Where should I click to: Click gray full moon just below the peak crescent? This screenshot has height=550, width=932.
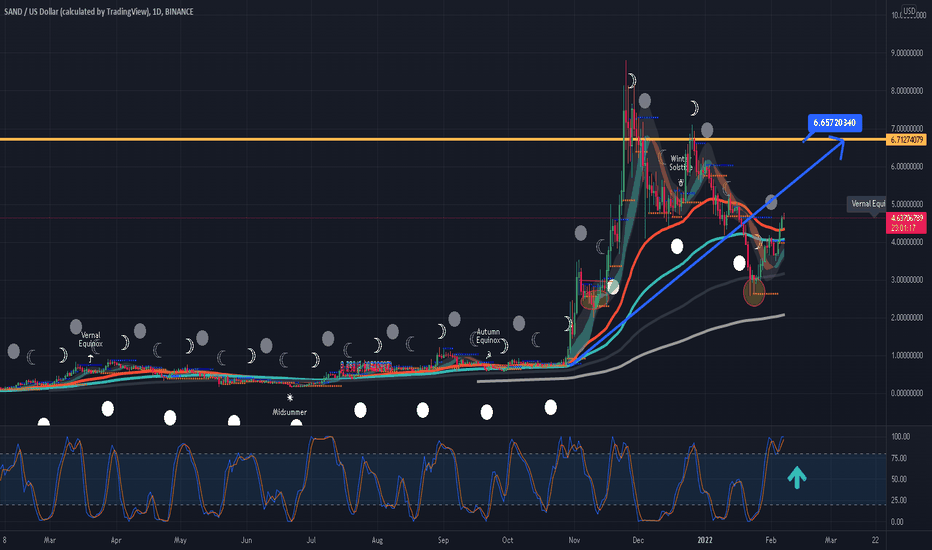[645, 100]
